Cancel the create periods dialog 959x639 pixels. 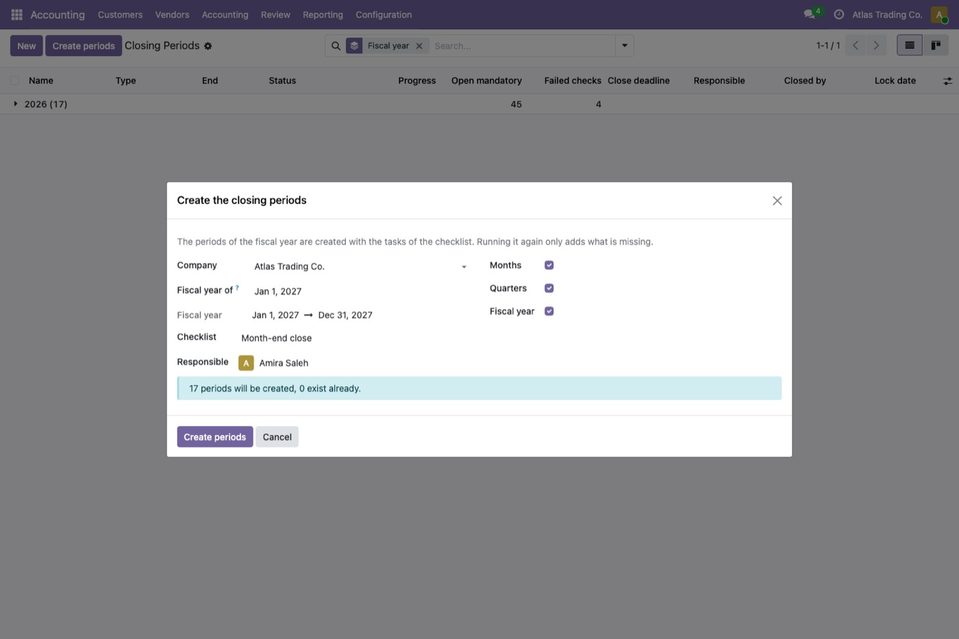point(277,437)
